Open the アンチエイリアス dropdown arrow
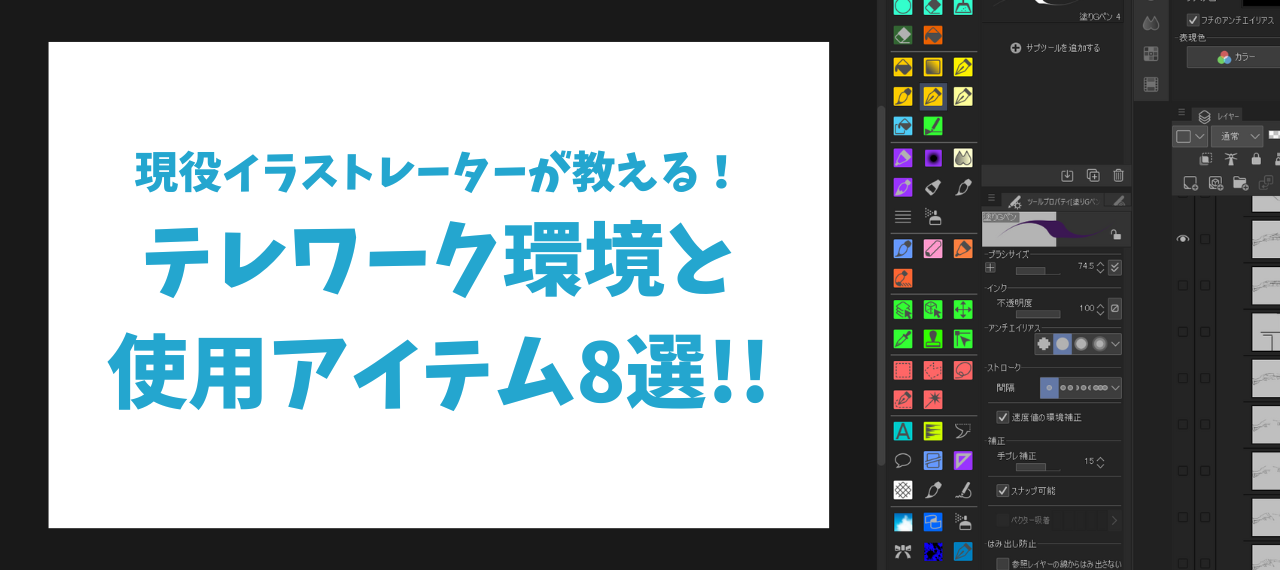This screenshot has width=1280, height=570. (1115, 343)
